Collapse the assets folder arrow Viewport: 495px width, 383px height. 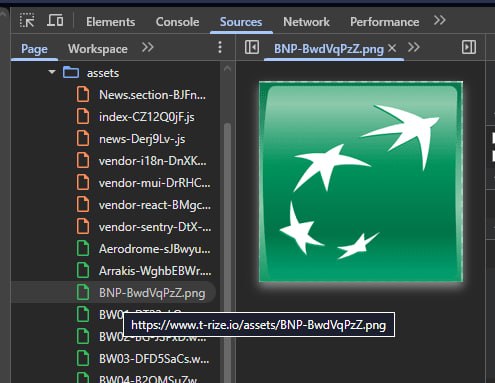[52, 72]
